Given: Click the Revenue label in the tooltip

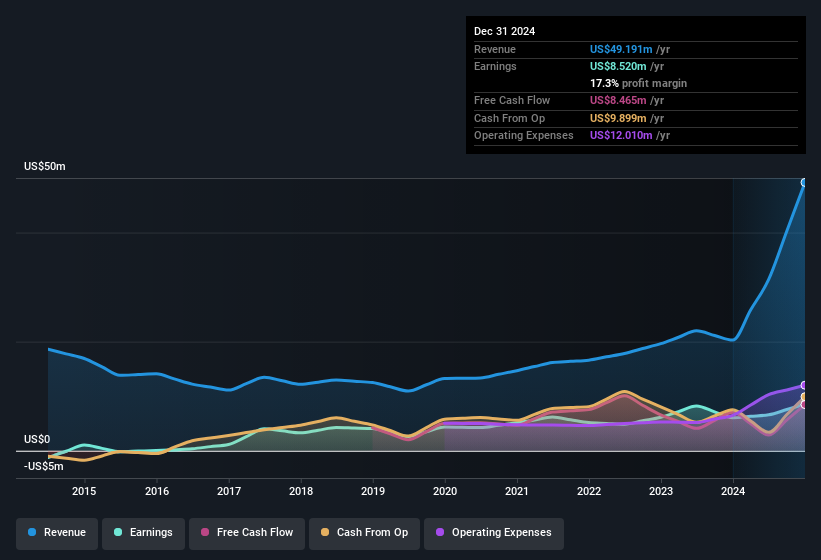Looking at the screenshot, I should pyautogui.click(x=495, y=49).
